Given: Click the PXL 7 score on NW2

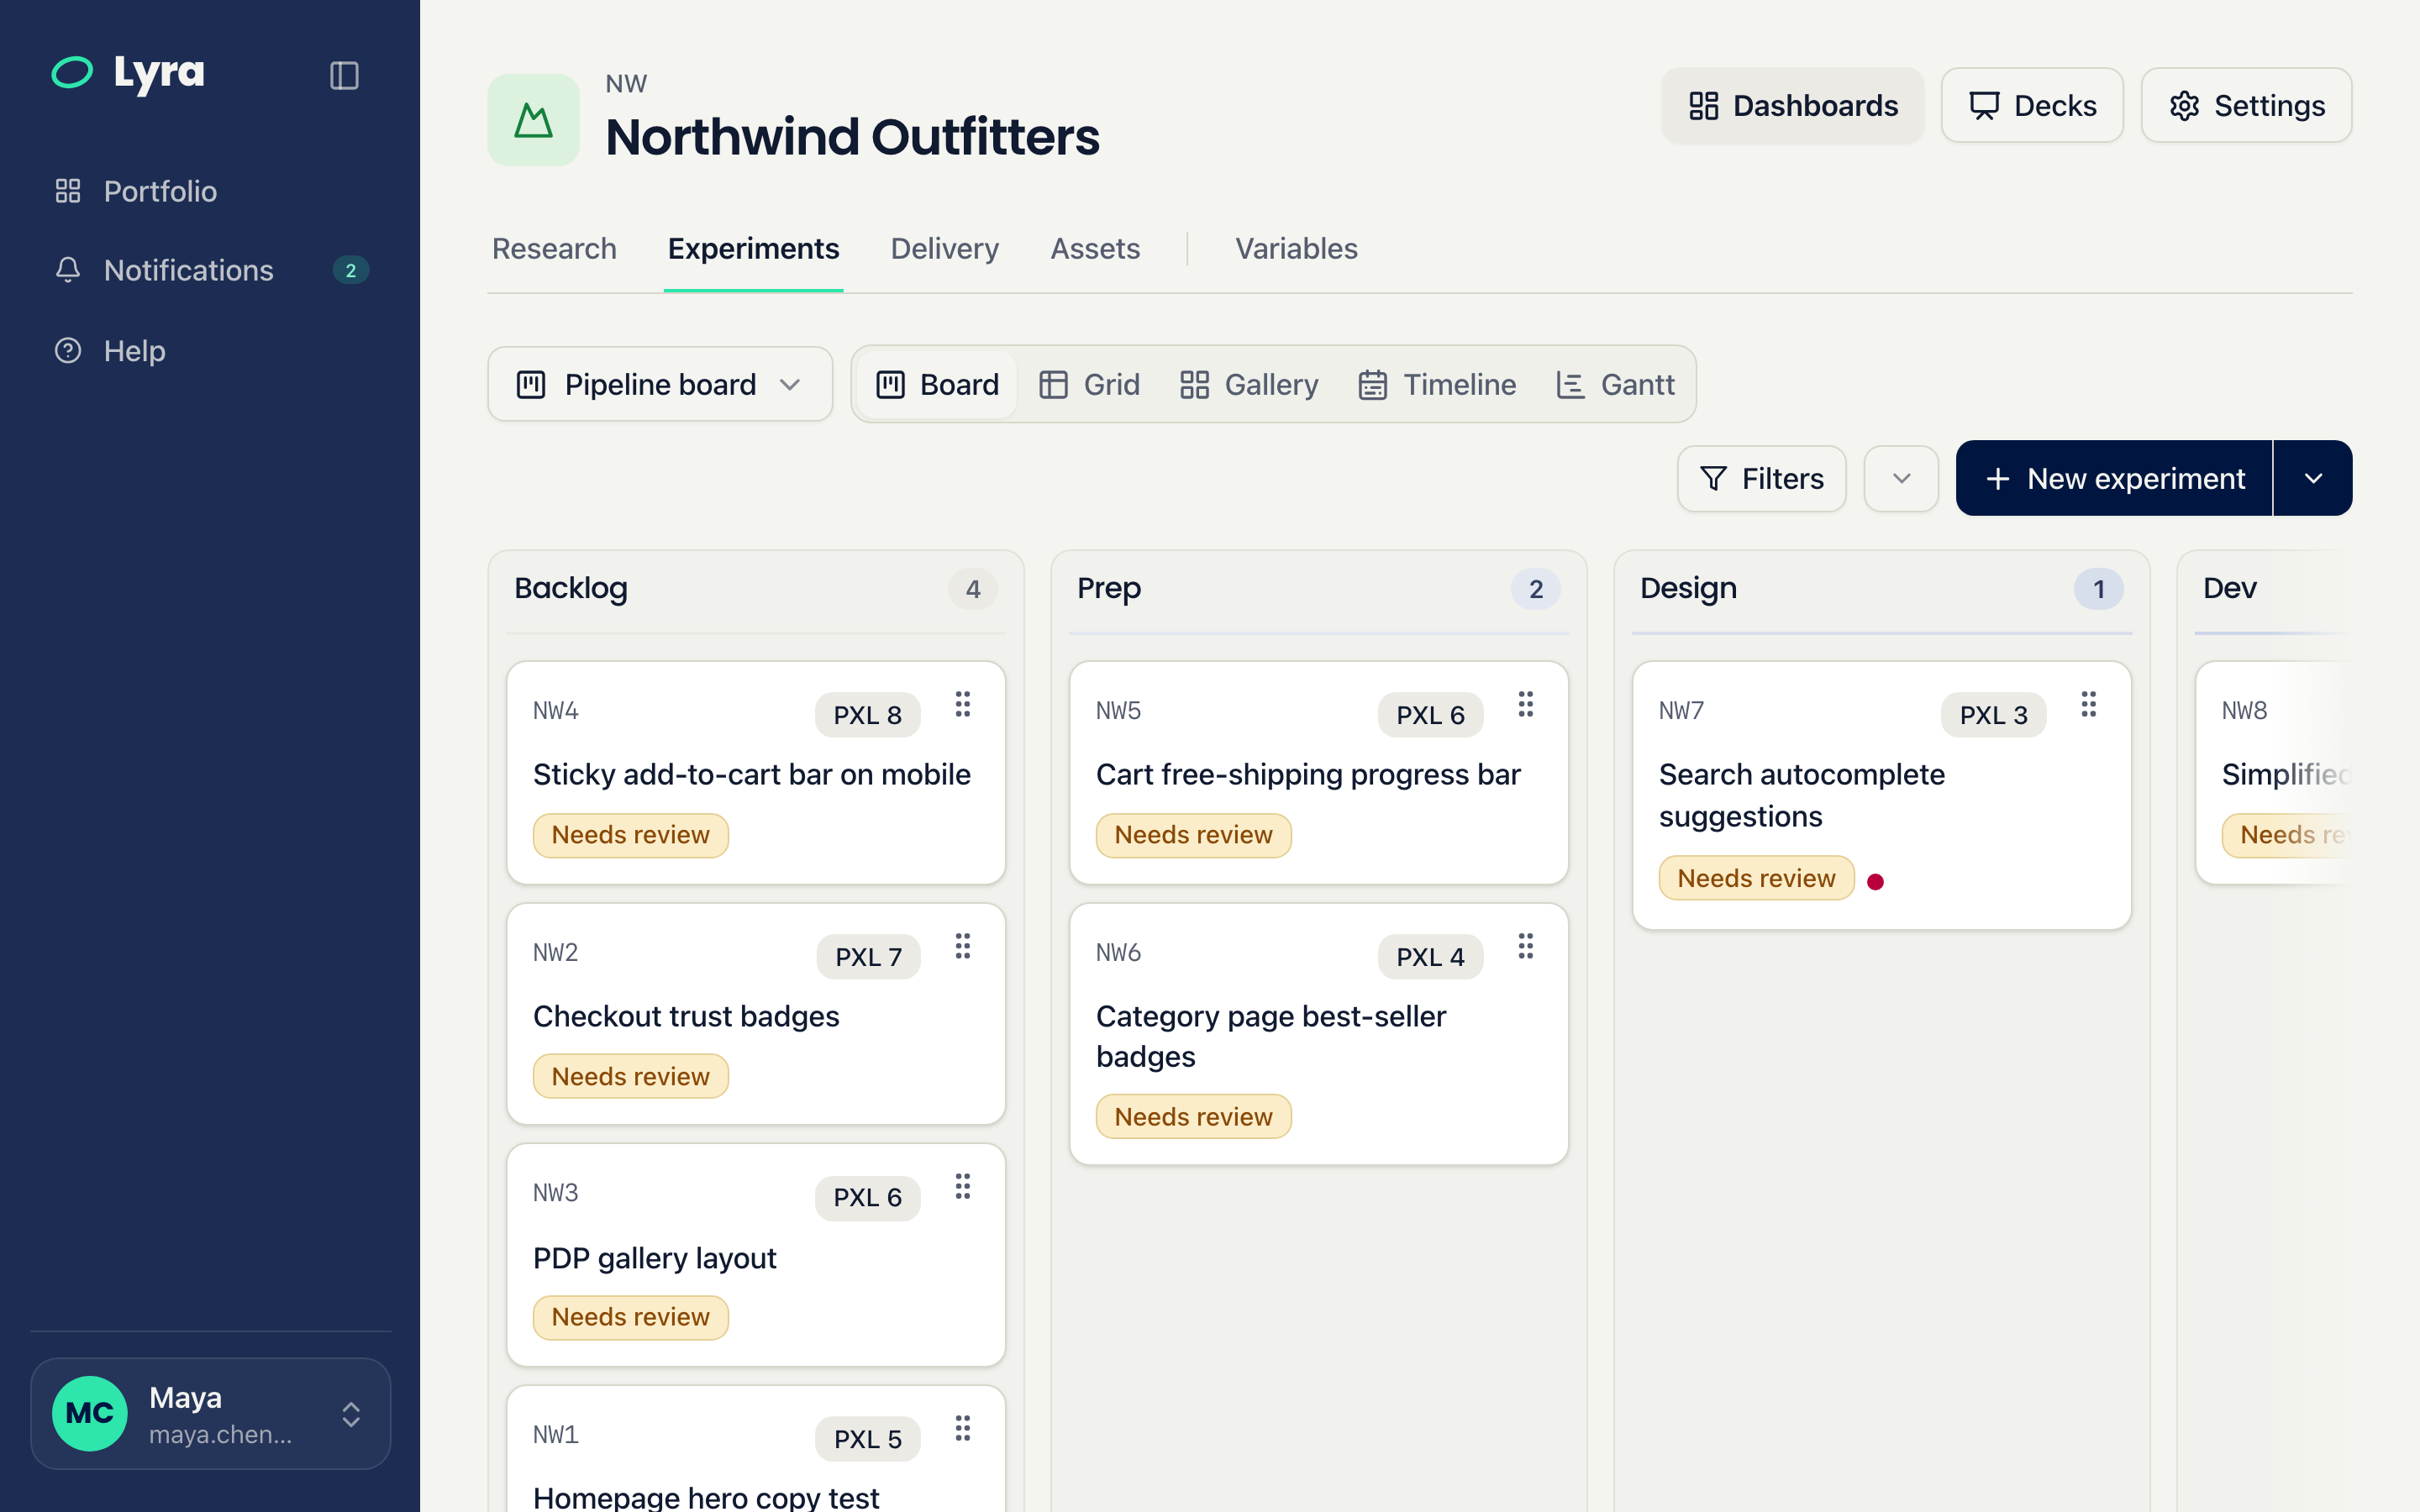Looking at the screenshot, I should [x=868, y=957].
